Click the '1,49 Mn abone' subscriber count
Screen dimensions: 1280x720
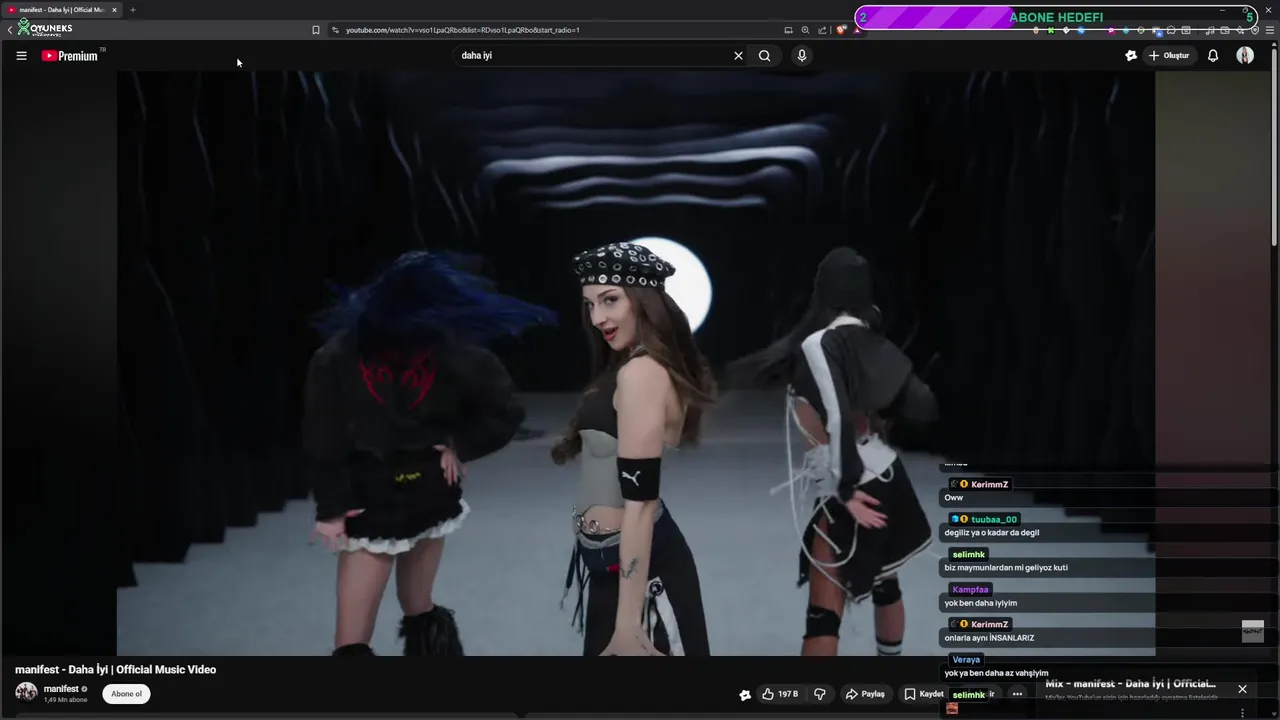tap(65, 700)
